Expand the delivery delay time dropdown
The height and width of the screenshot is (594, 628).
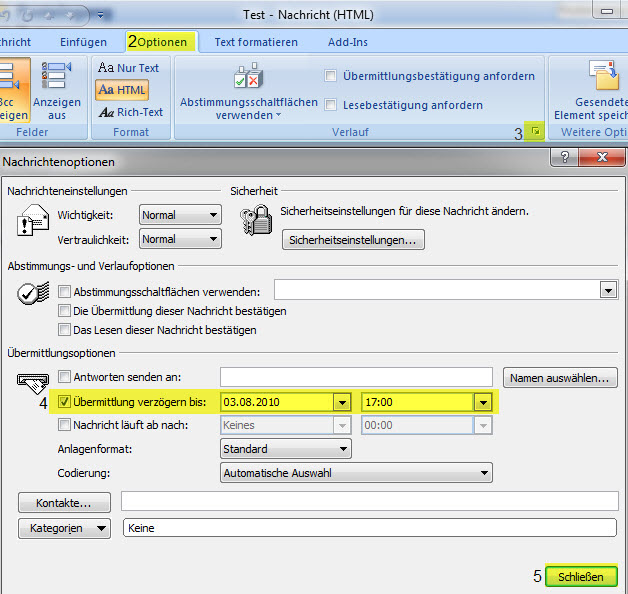pyautogui.click(x=483, y=402)
